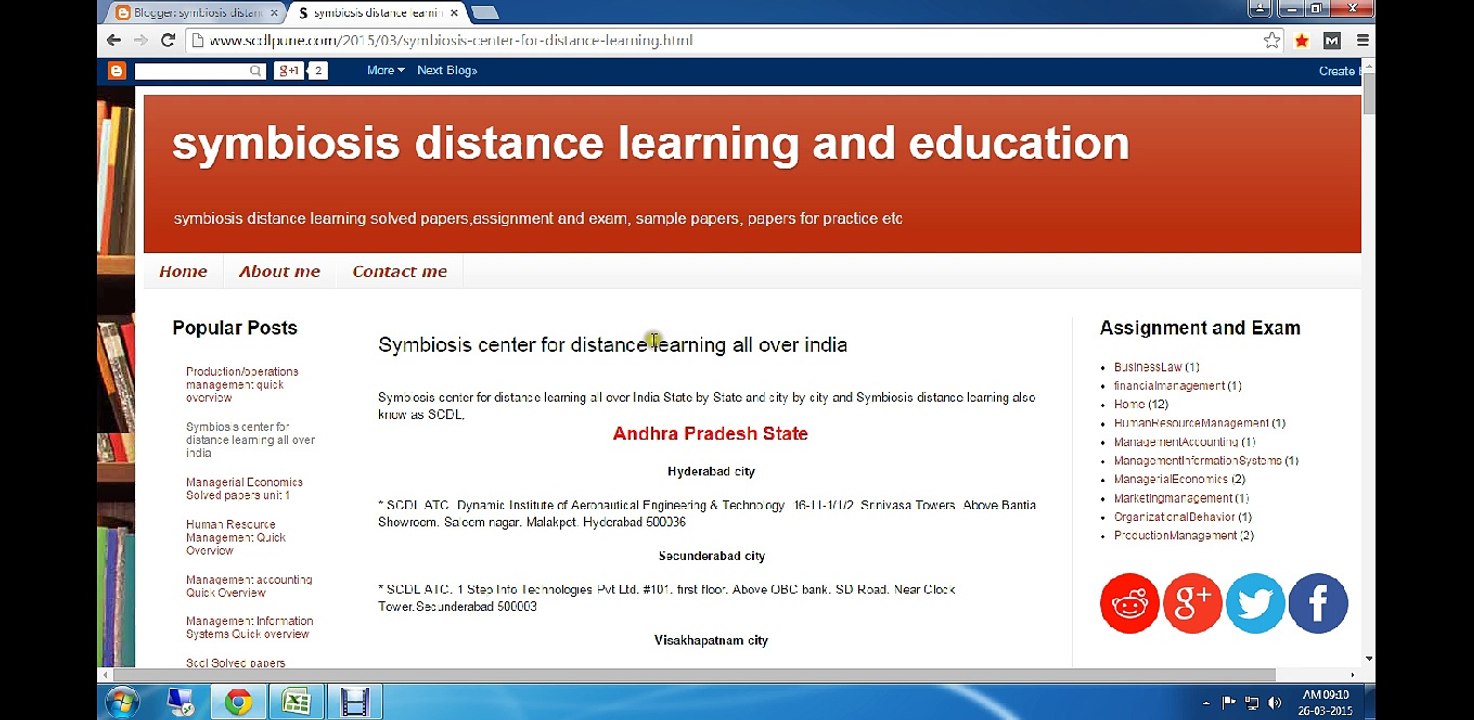The height and width of the screenshot is (720, 1474).
Task: Open the Contact me page tab
Action: click(x=400, y=271)
